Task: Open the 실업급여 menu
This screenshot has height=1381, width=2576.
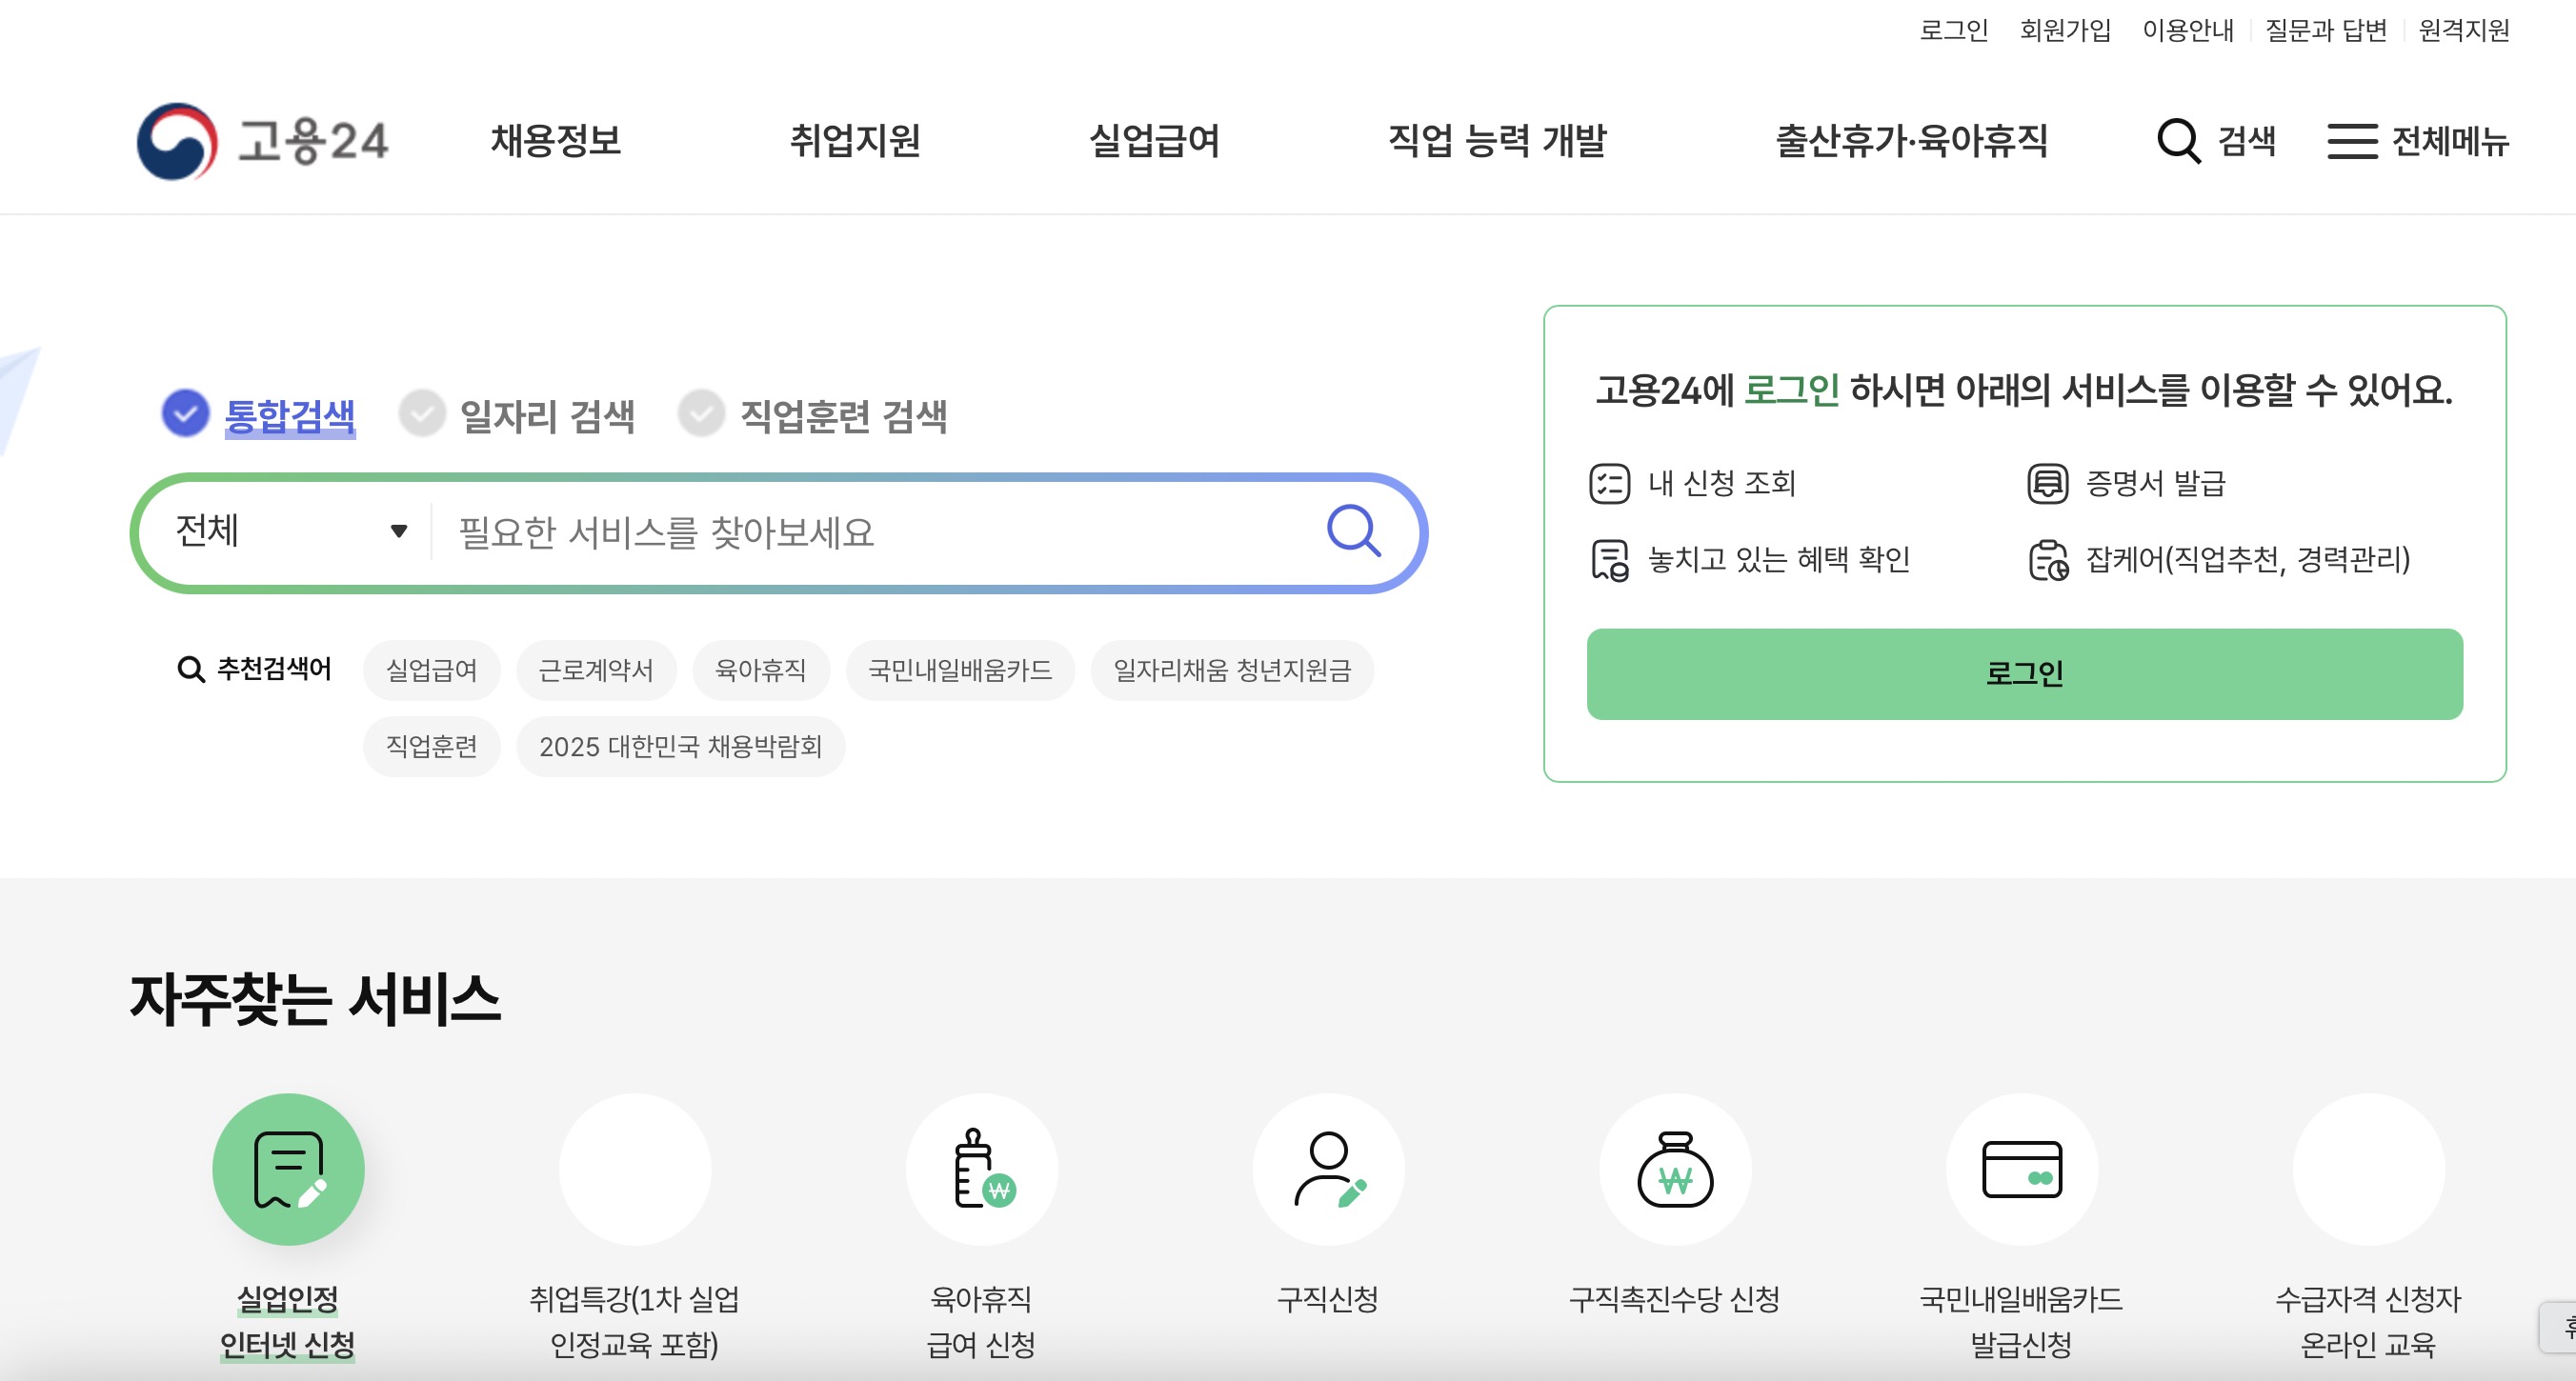Action: pyautogui.click(x=1154, y=141)
